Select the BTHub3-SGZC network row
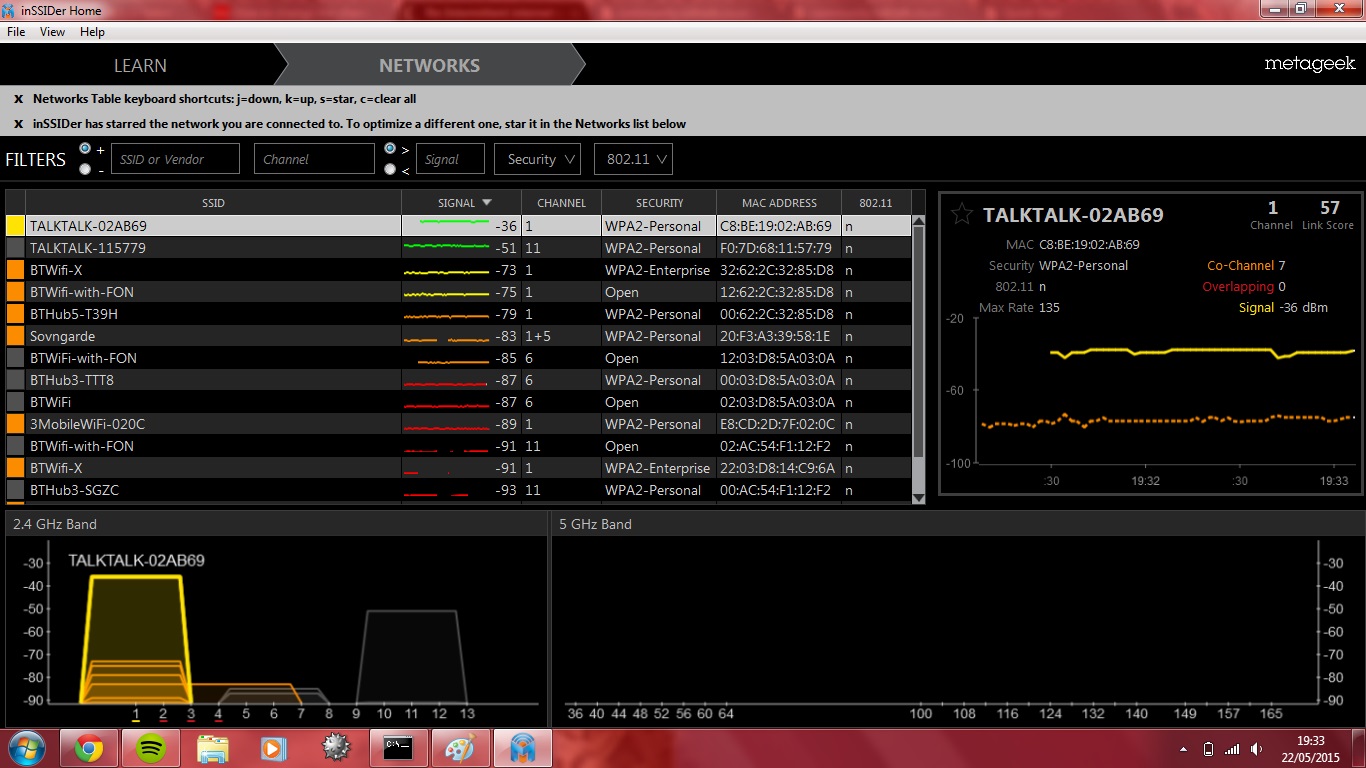1366x768 pixels. (x=459, y=490)
